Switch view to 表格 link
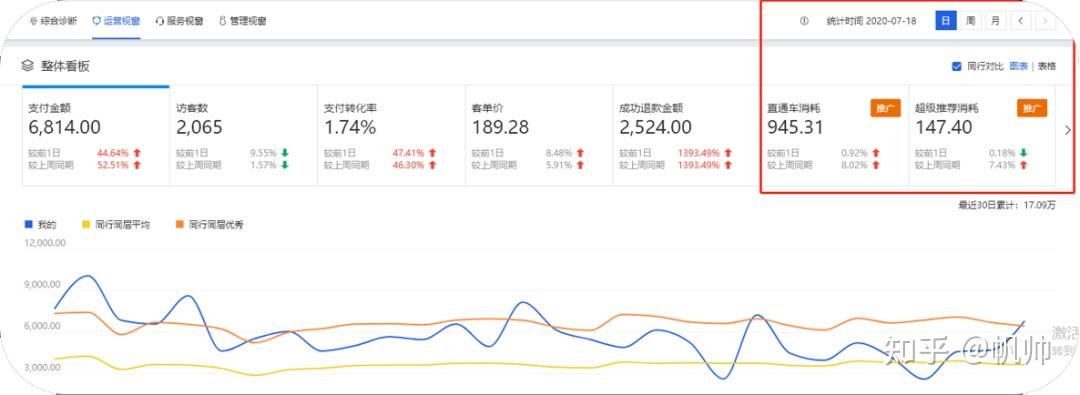1080x395 pixels. (x=1046, y=66)
